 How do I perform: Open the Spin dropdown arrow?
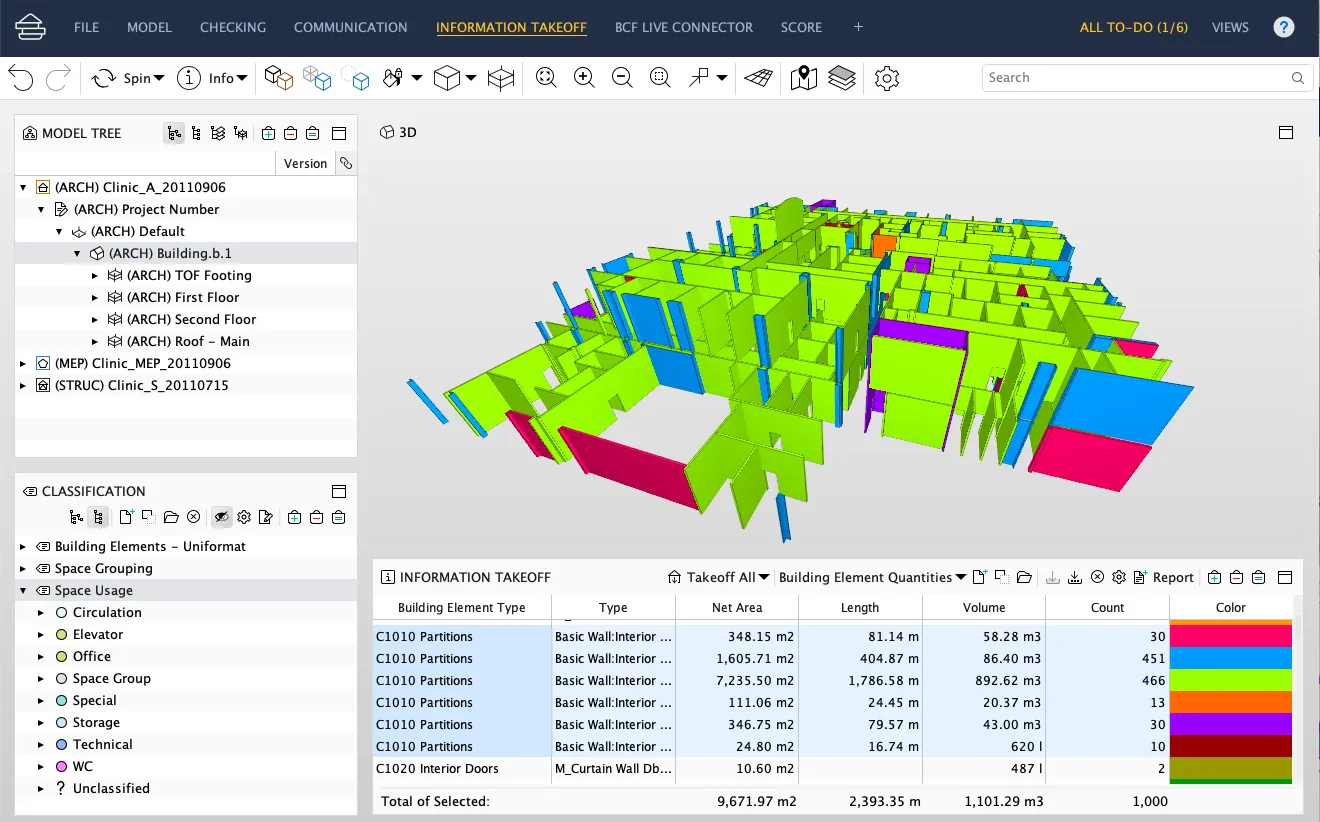point(158,78)
